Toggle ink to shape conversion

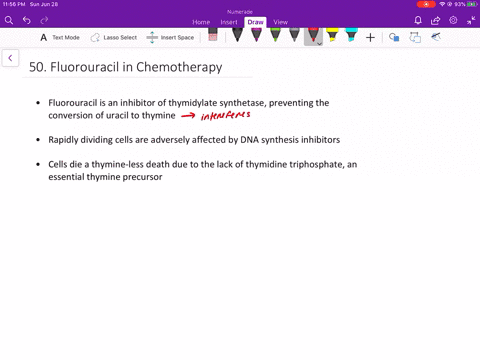click(415, 37)
